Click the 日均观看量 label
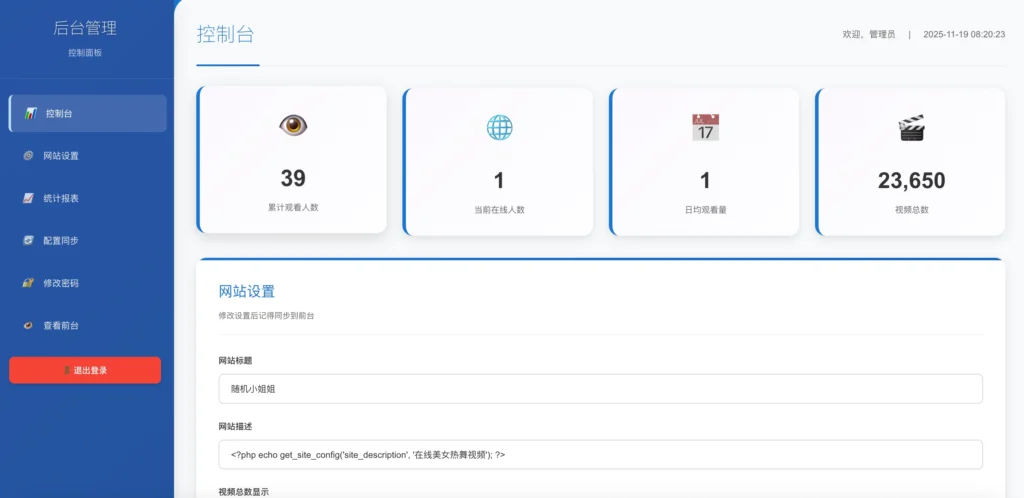The image size is (1024, 498). click(x=705, y=210)
